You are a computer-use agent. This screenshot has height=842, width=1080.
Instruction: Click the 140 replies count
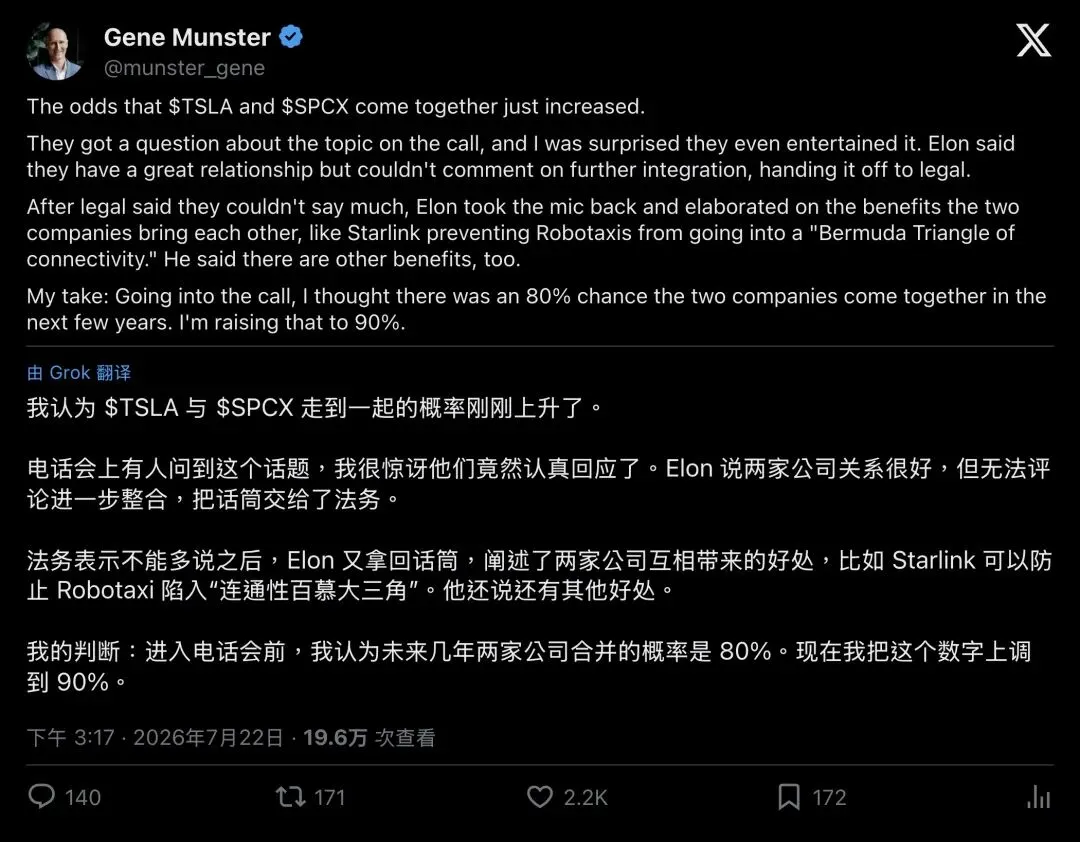click(x=83, y=797)
